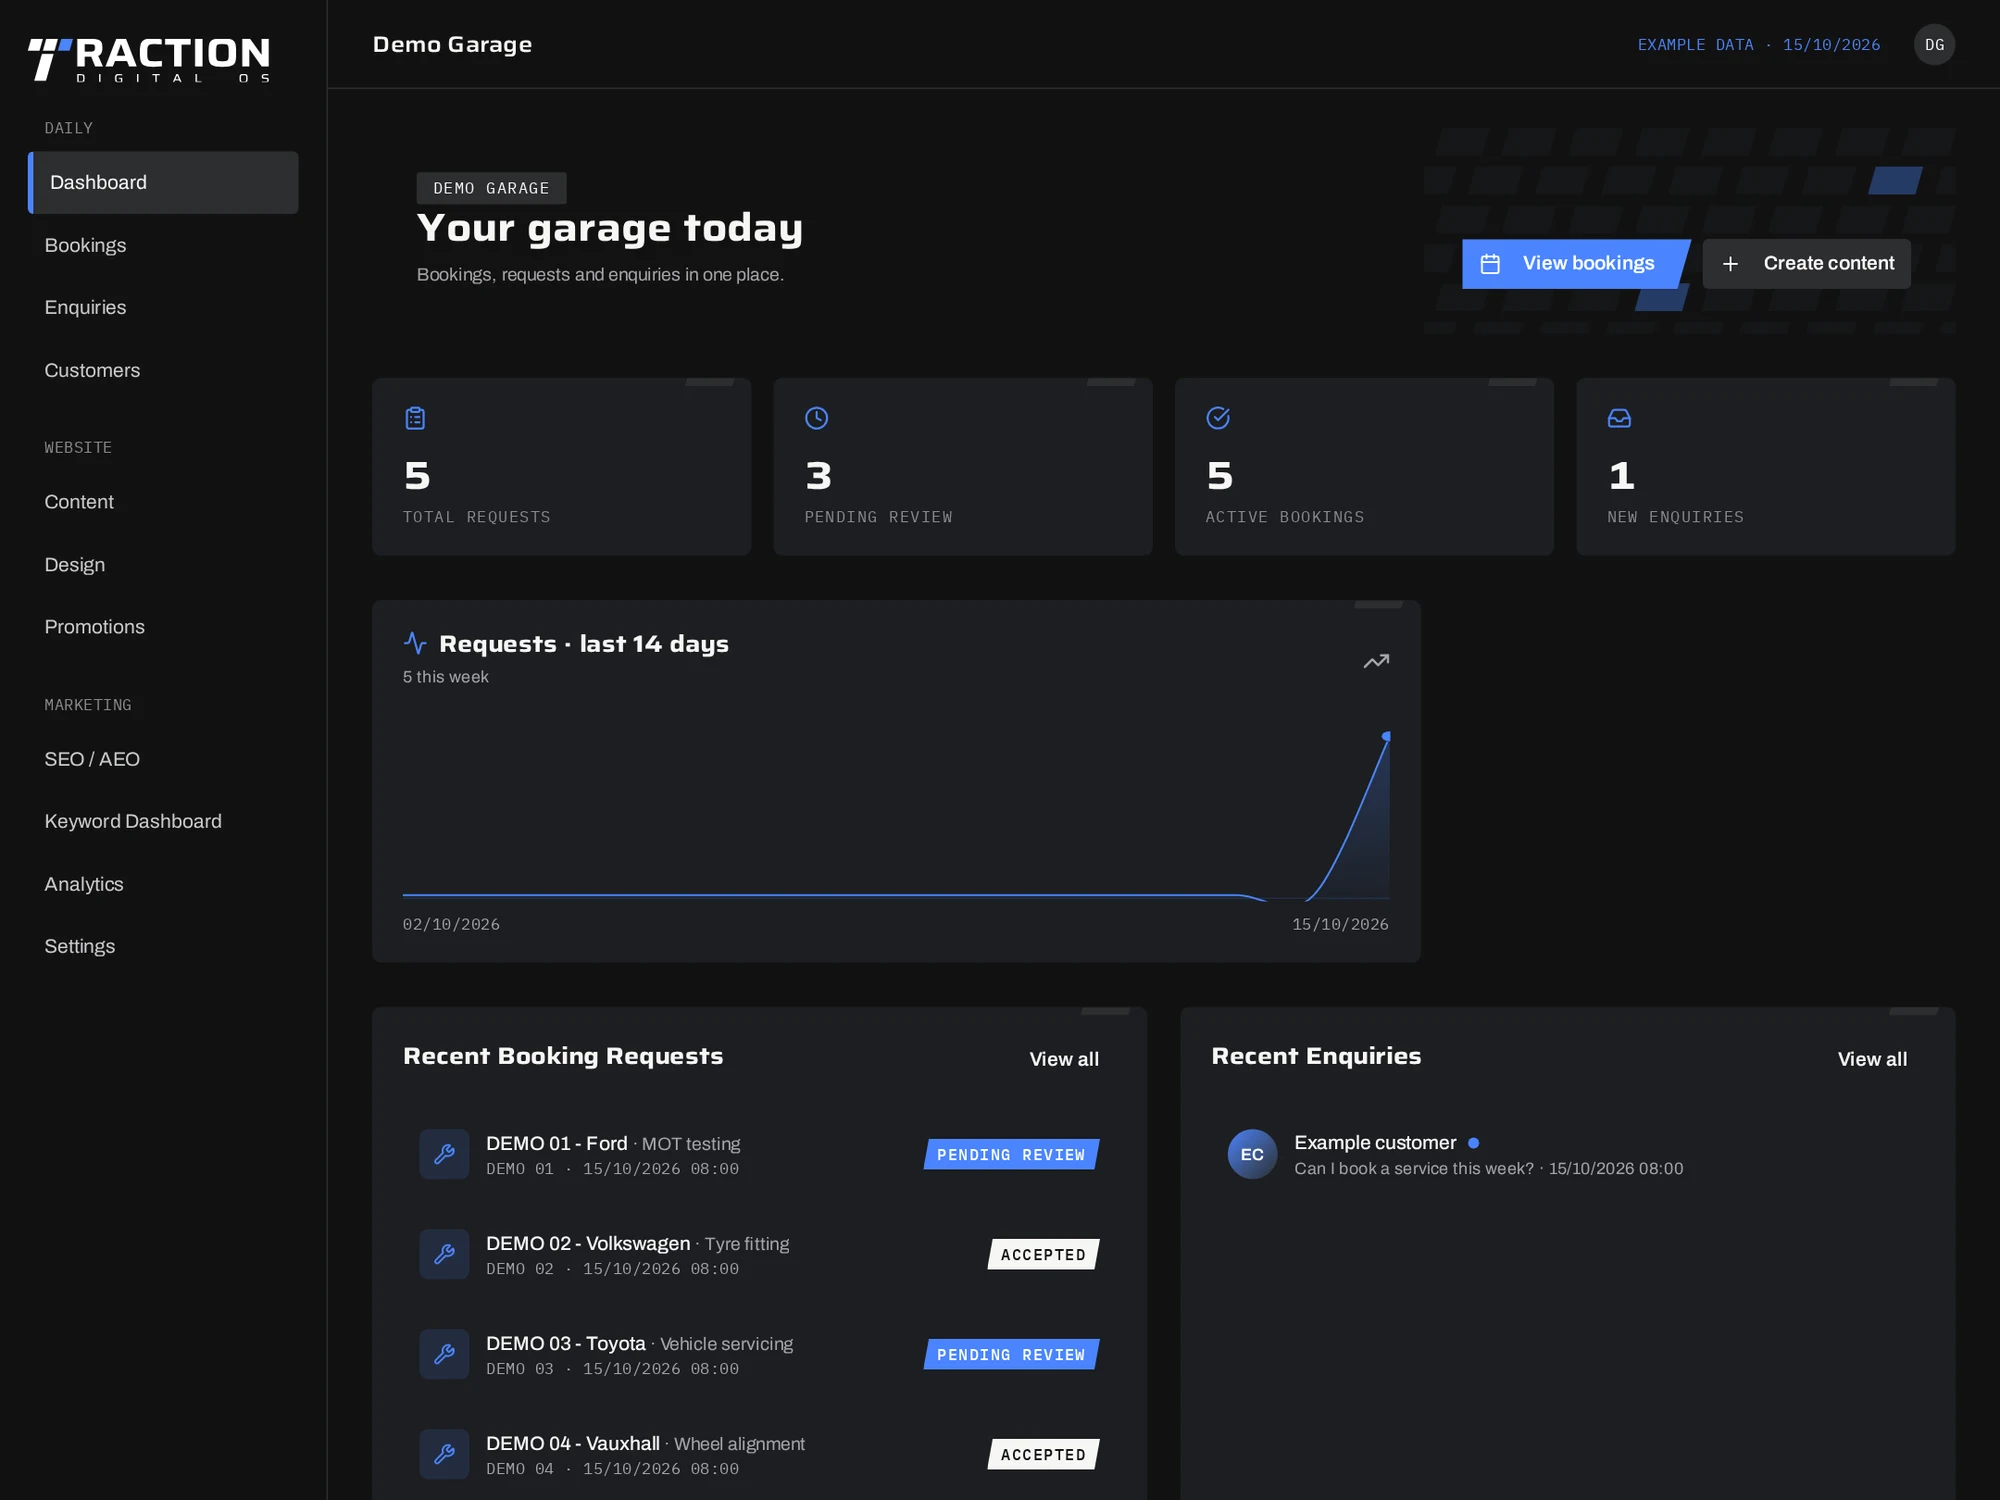Screen dimensions: 2000x1500
Task: Click the EC customer avatar
Action: [x=1252, y=1154]
